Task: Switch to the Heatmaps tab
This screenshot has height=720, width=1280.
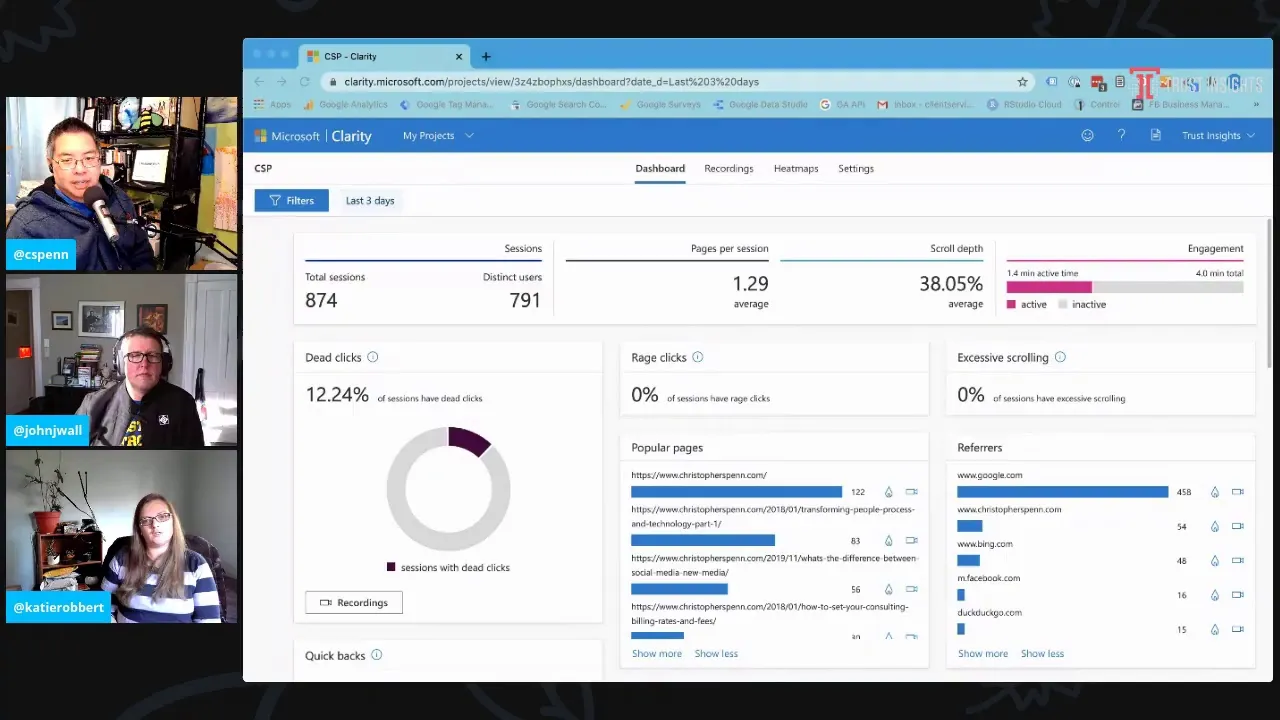Action: pos(796,169)
